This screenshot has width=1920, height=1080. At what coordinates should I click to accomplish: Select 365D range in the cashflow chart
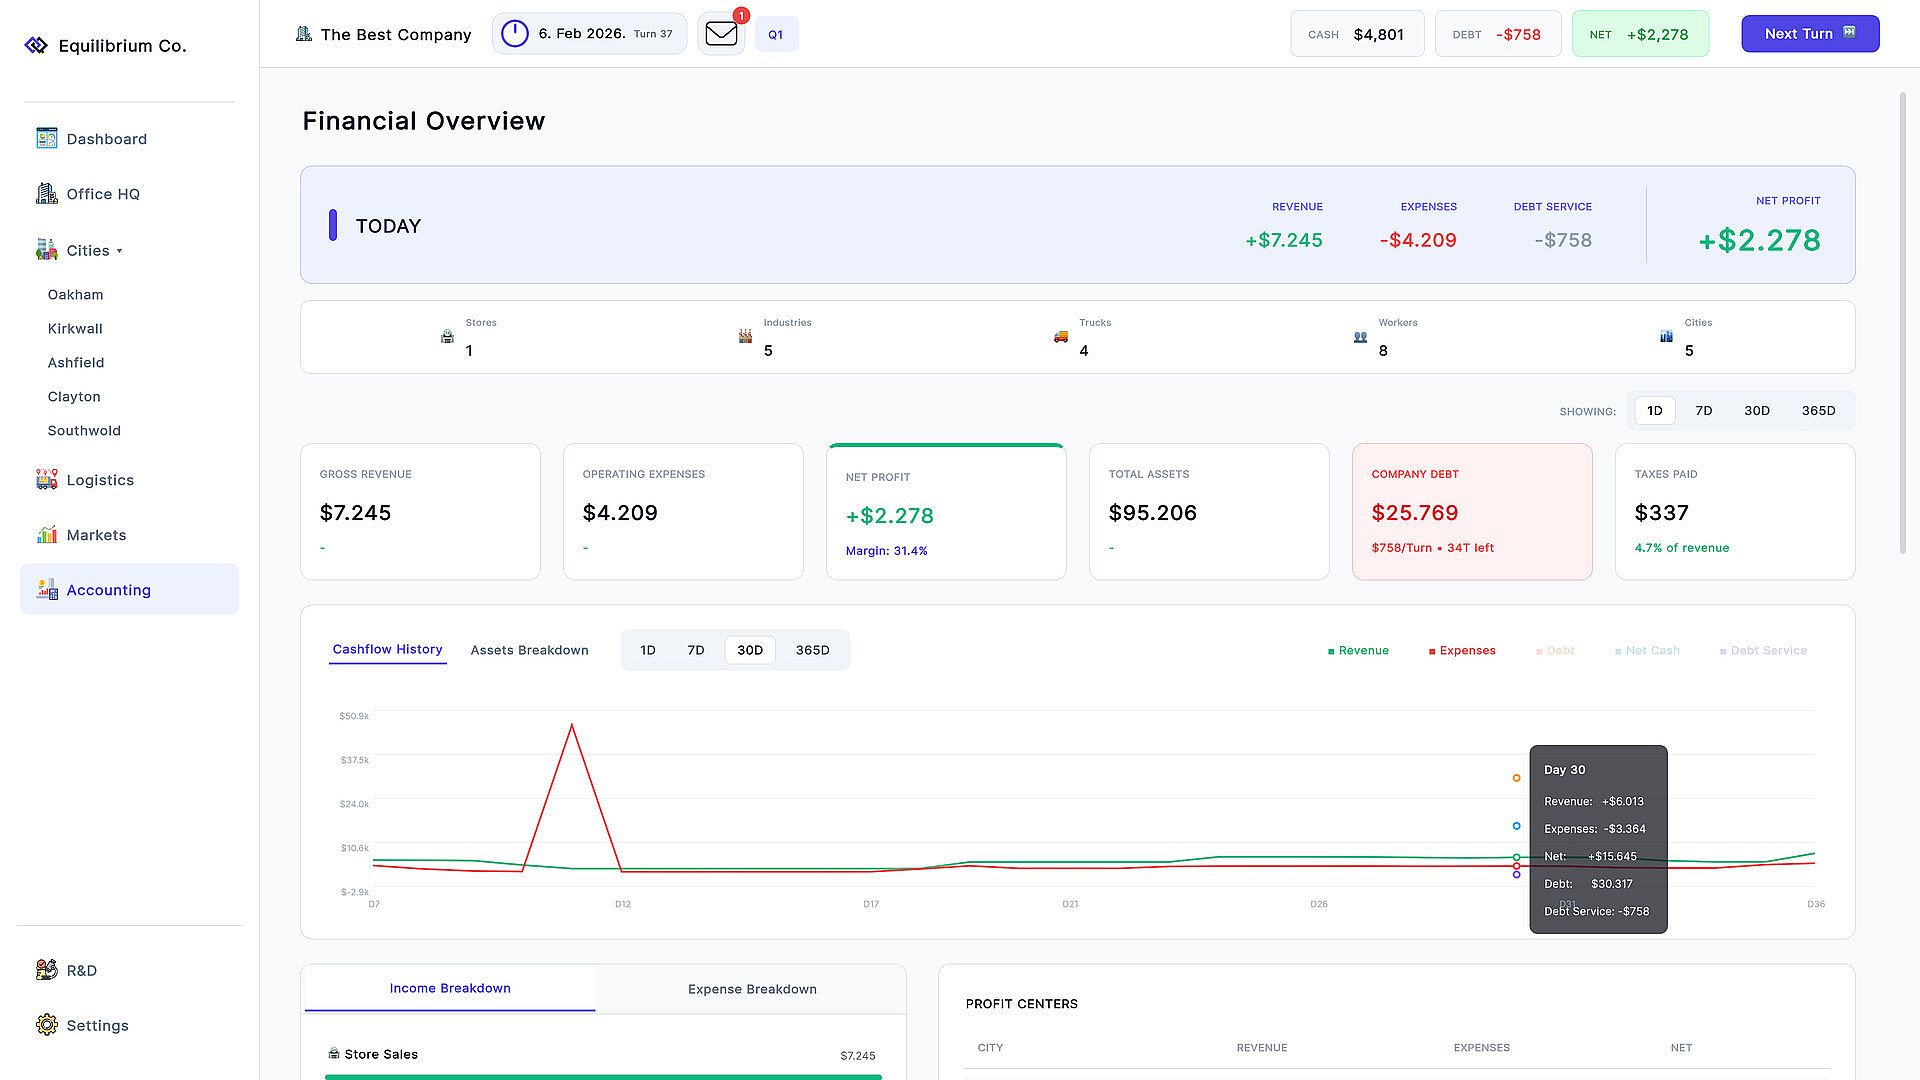pyautogui.click(x=812, y=650)
